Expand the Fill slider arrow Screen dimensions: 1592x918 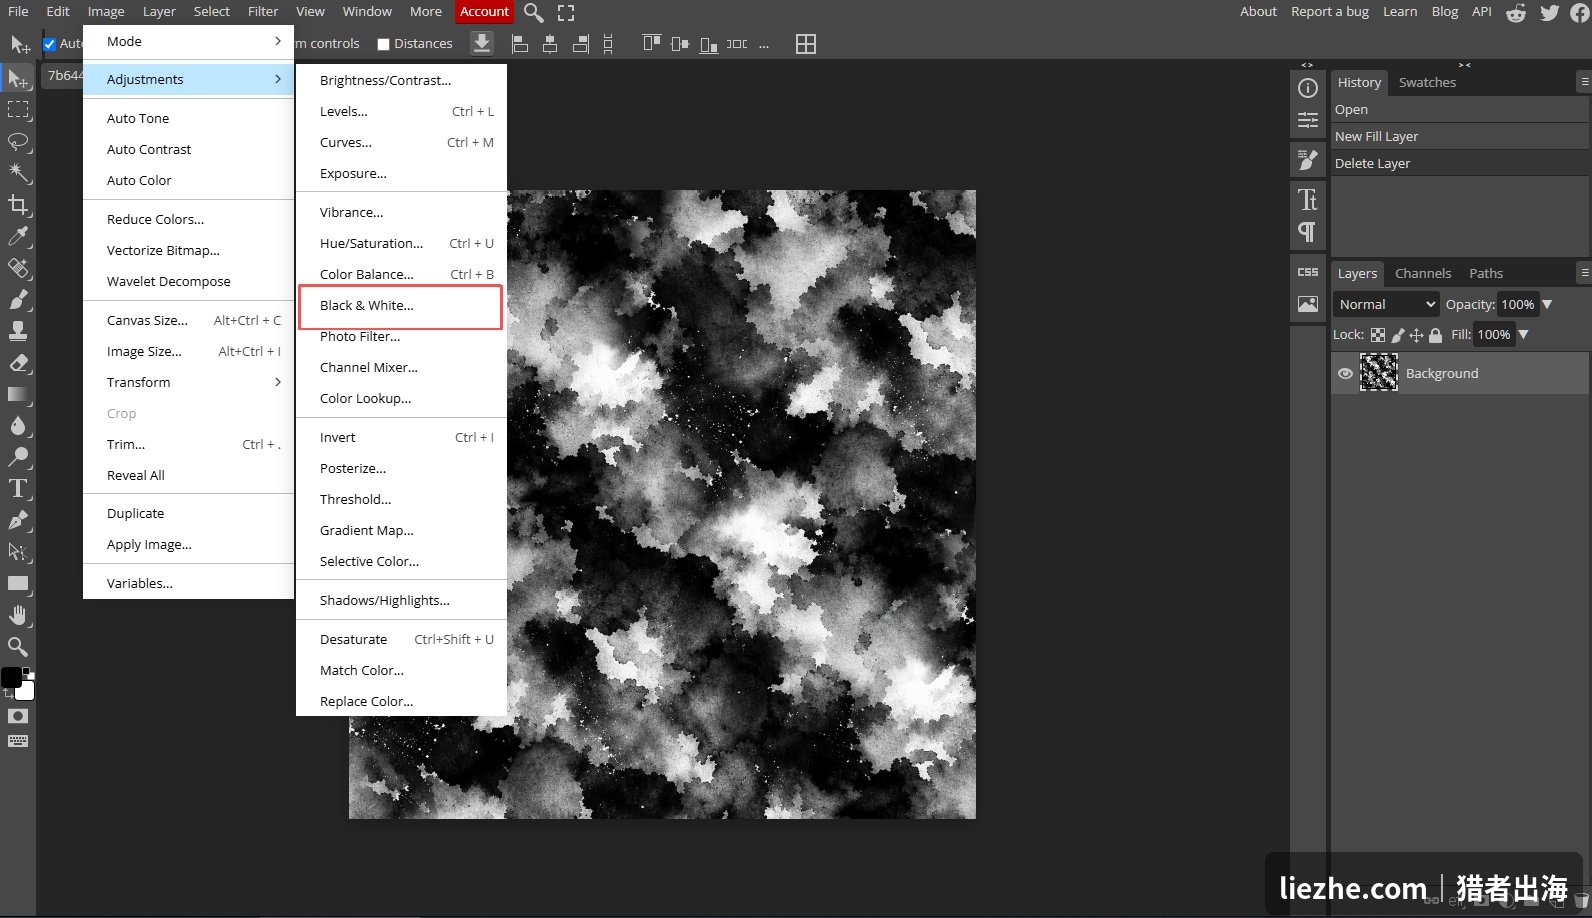[1523, 335]
